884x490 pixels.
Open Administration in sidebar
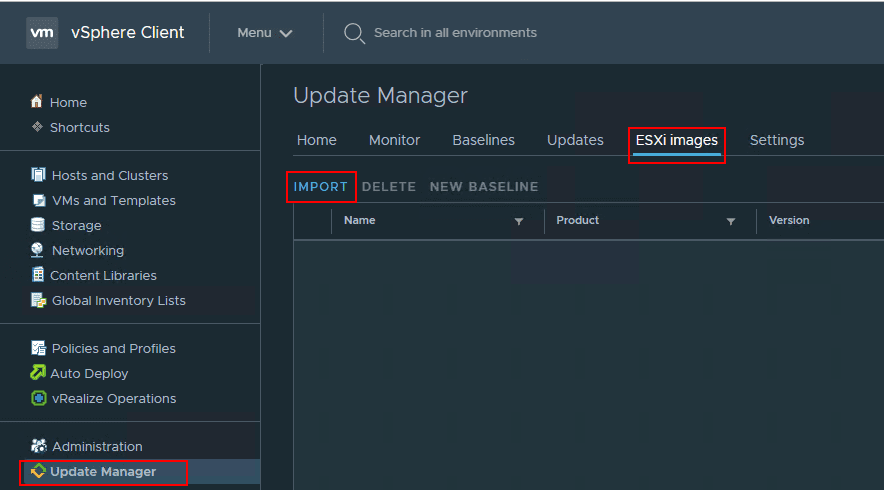(x=98, y=447)
